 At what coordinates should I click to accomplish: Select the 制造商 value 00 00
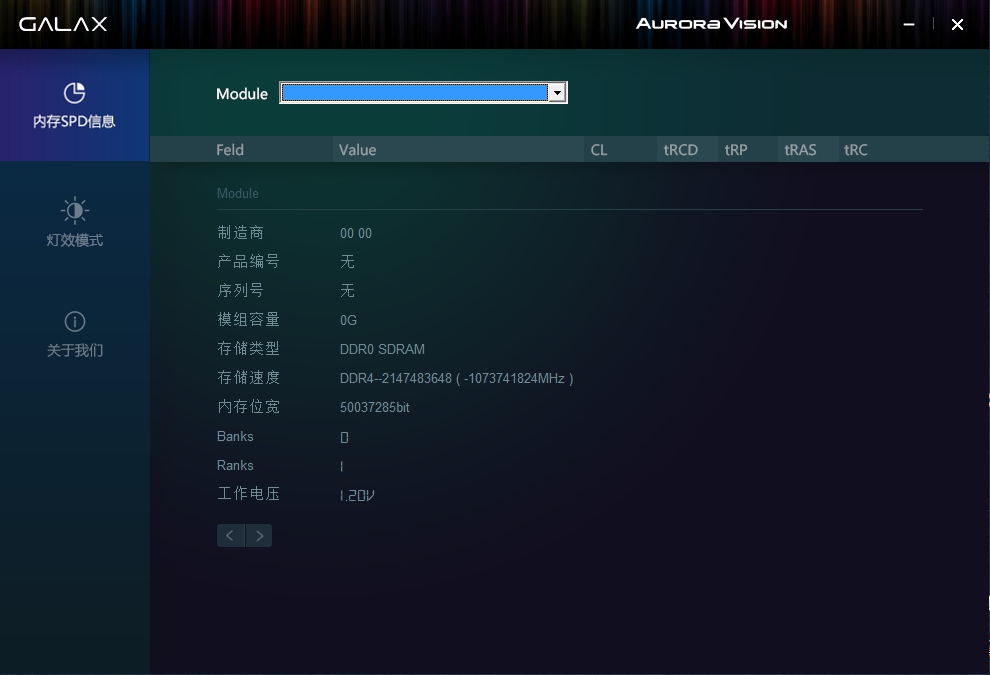(356, 233)
